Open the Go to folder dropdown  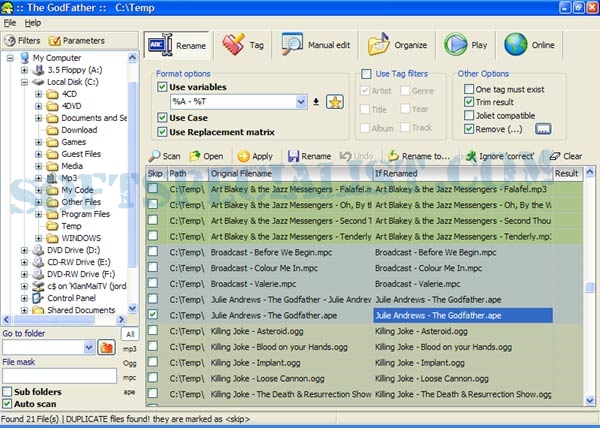pos(89,348)
